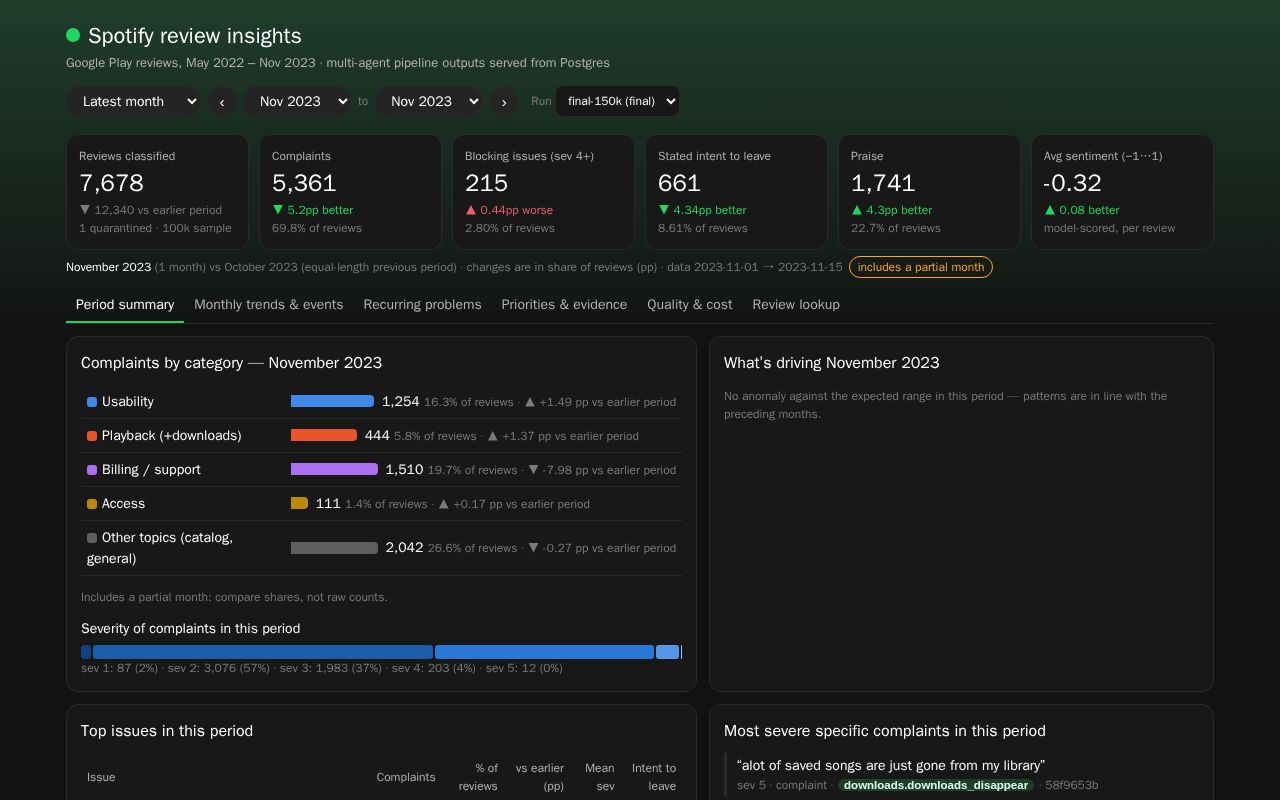Click the gray Other topics swatch
Screen dimensions: 1280x800
click(x=92, y=538)
